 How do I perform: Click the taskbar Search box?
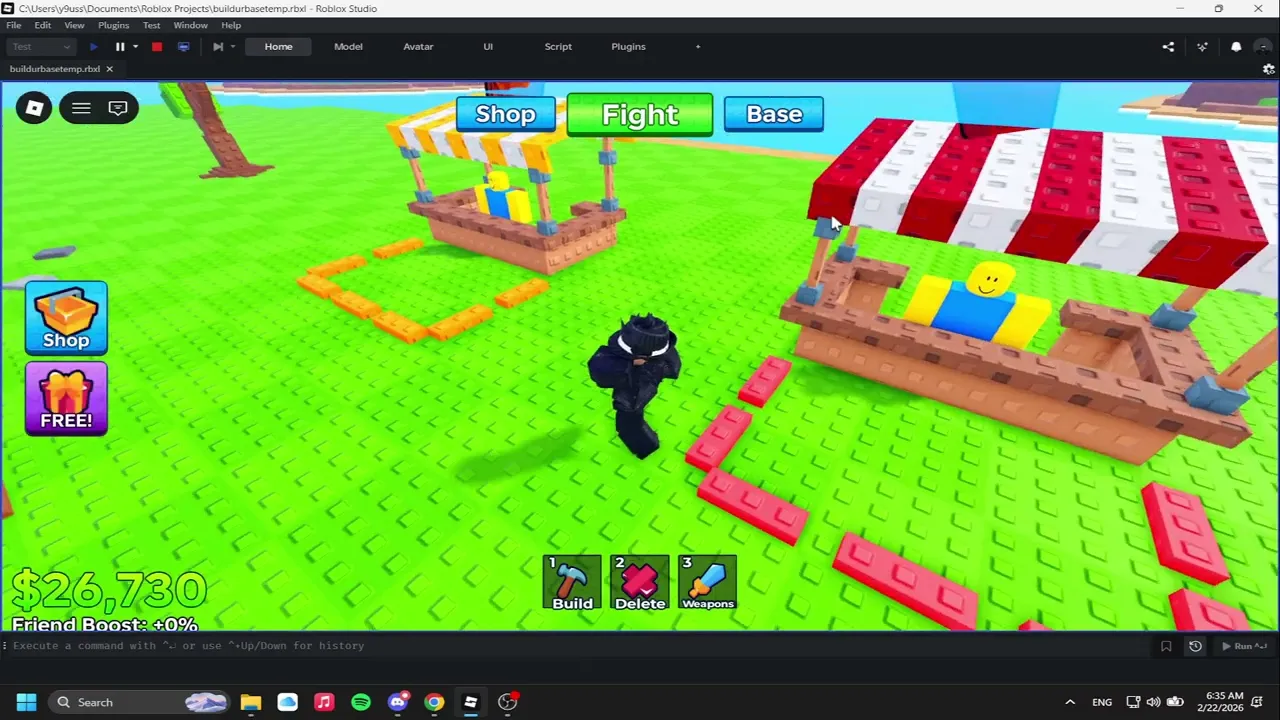tap(140, 702)
